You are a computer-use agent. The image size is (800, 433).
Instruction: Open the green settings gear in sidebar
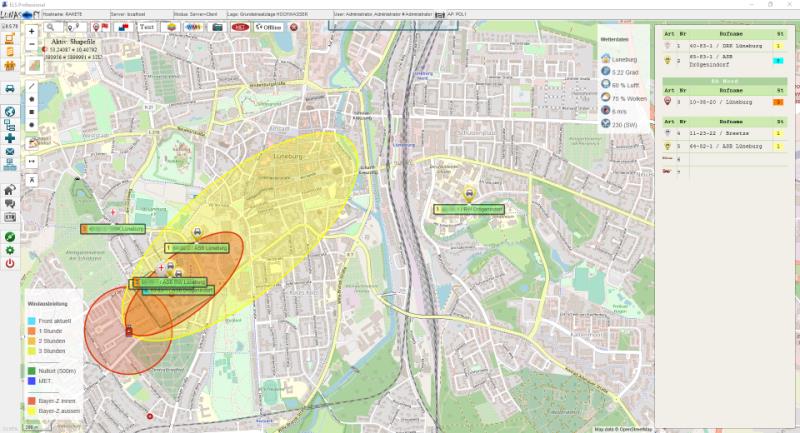10,250
